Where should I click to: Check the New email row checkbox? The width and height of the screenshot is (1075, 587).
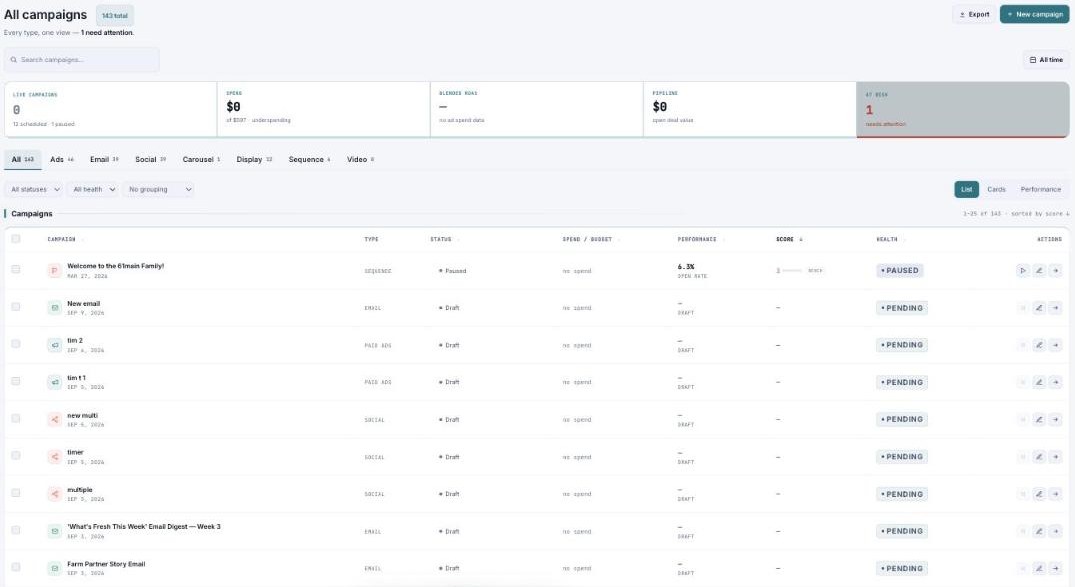click(x=16, y=307)
